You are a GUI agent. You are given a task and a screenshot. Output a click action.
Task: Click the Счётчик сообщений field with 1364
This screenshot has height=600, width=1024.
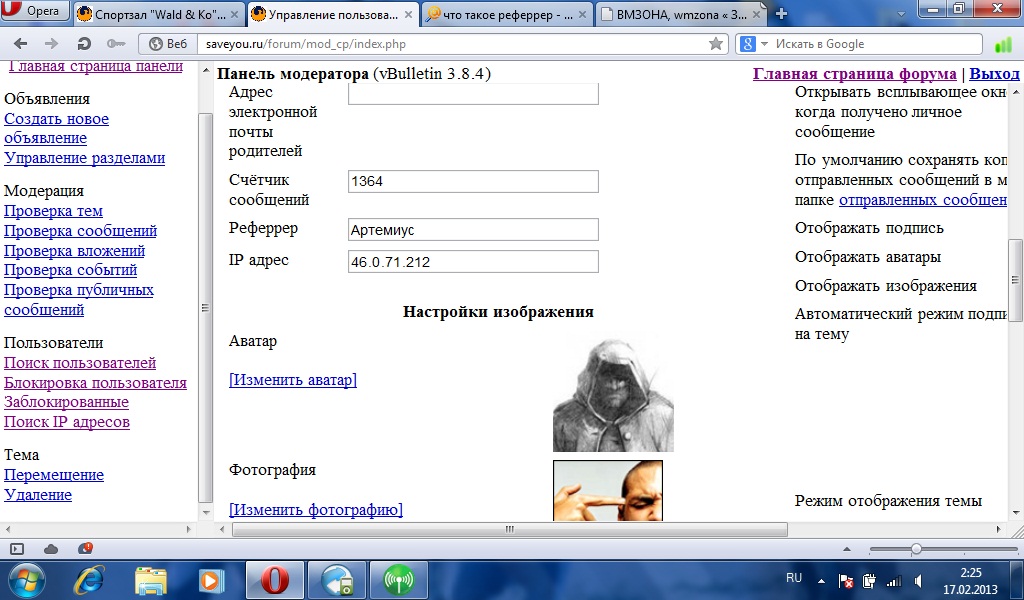pos(473,182)
